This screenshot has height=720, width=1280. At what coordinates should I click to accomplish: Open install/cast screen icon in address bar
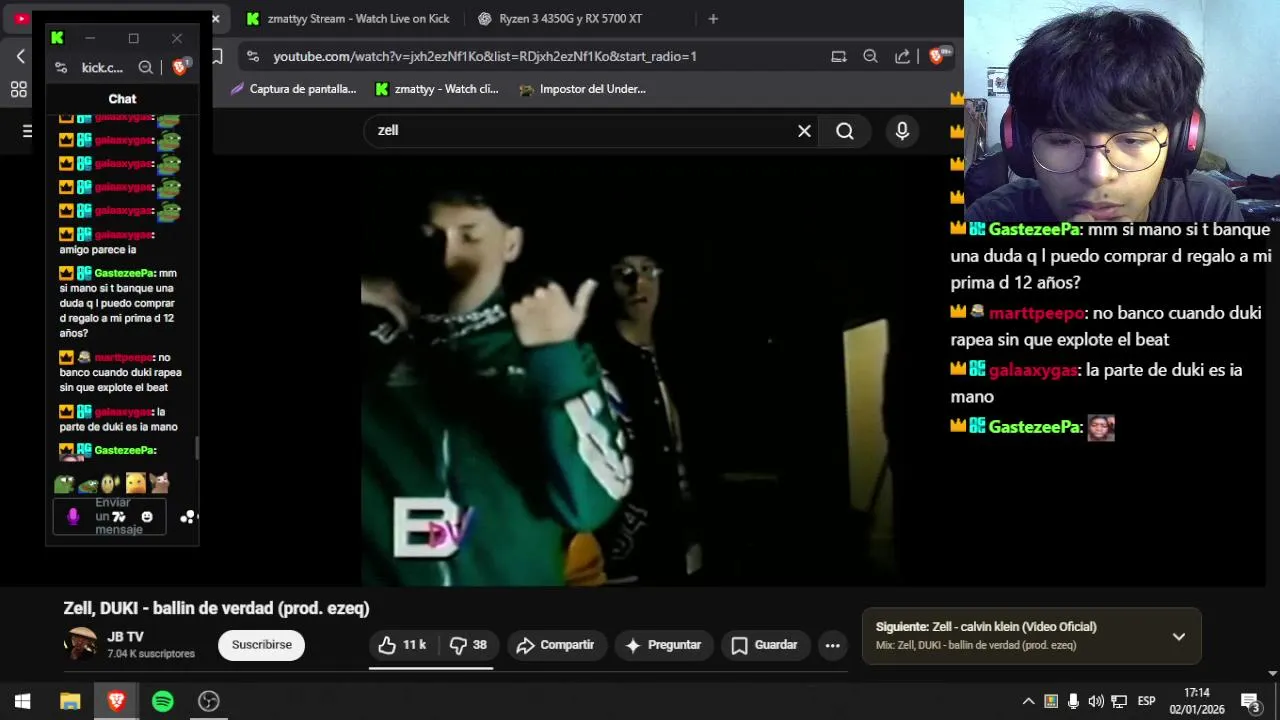839,57
